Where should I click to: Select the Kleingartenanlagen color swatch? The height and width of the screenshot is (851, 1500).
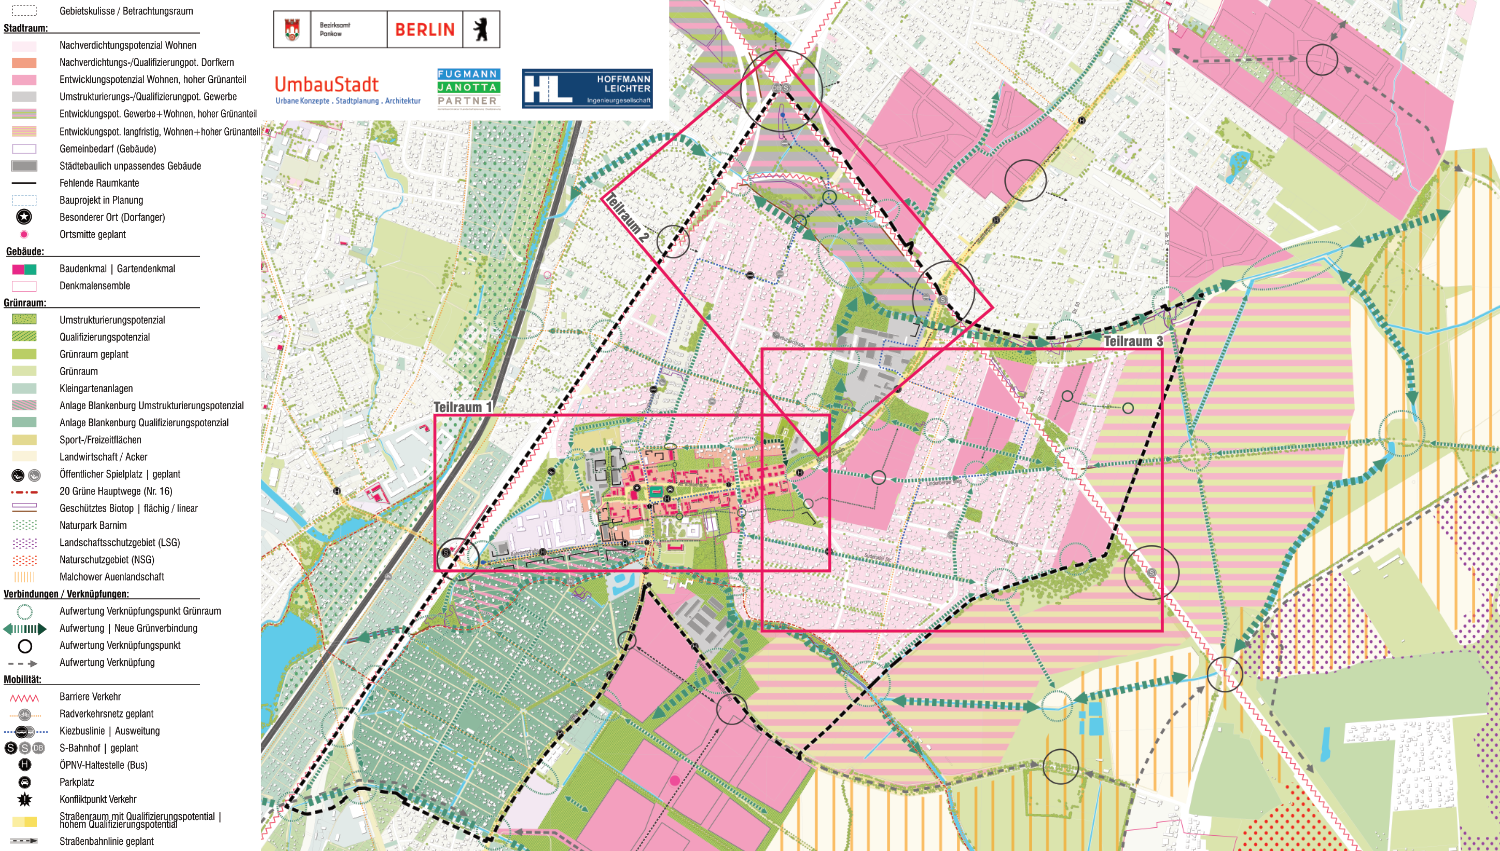pos(24,388)
